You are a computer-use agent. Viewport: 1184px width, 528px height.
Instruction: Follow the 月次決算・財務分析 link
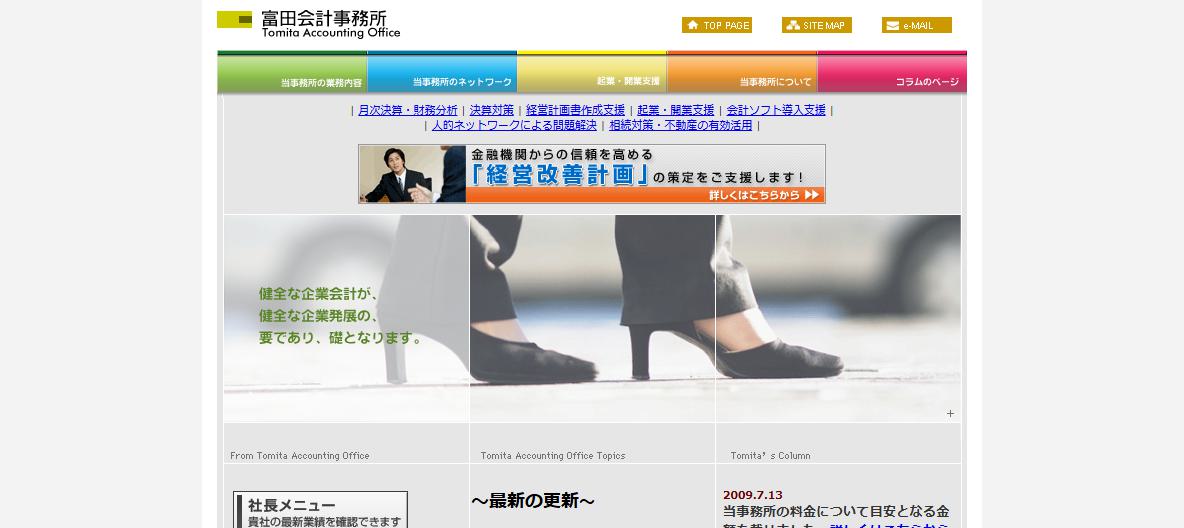coord(408,110)
